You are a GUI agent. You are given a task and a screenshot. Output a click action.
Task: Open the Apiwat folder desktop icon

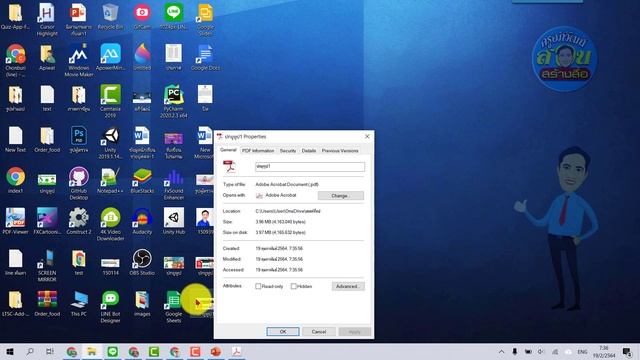(x=47, y=58)
